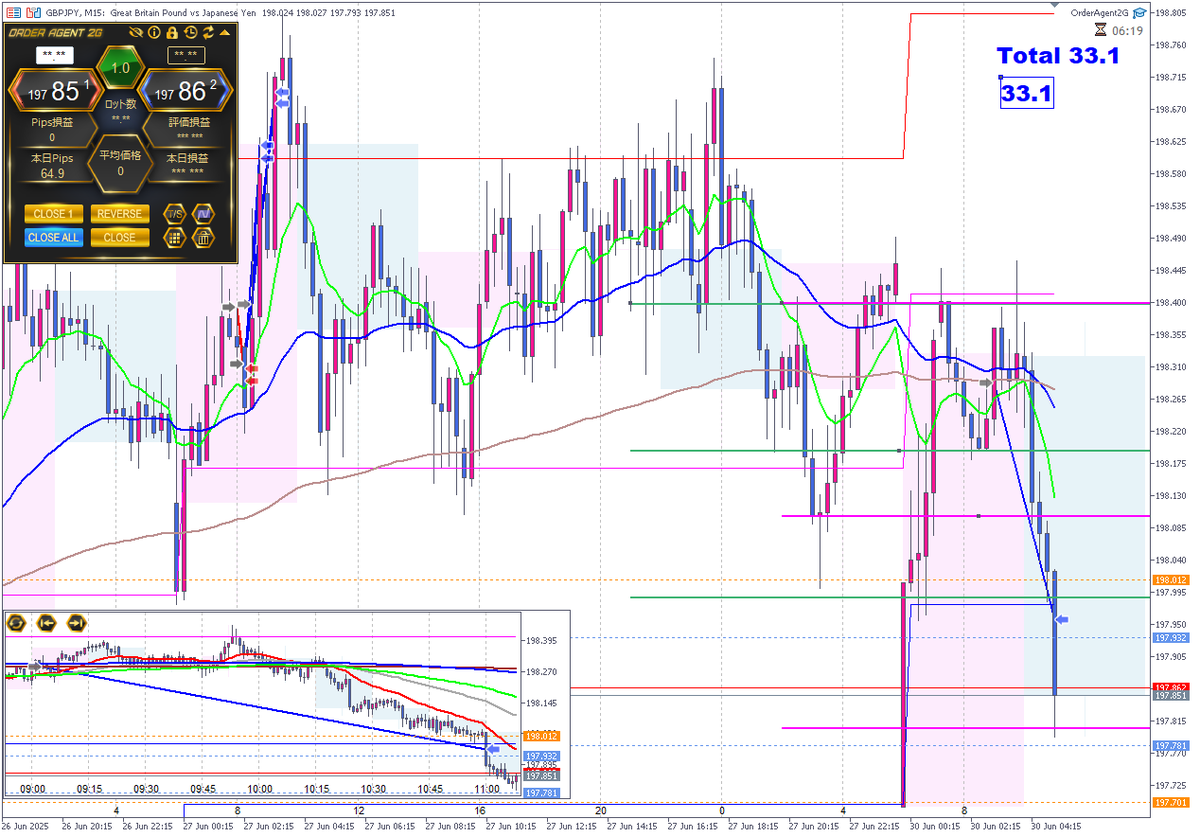Toggle the wave chart hexagon icon
The image size is (1200, 837).
tap(203, 214)
